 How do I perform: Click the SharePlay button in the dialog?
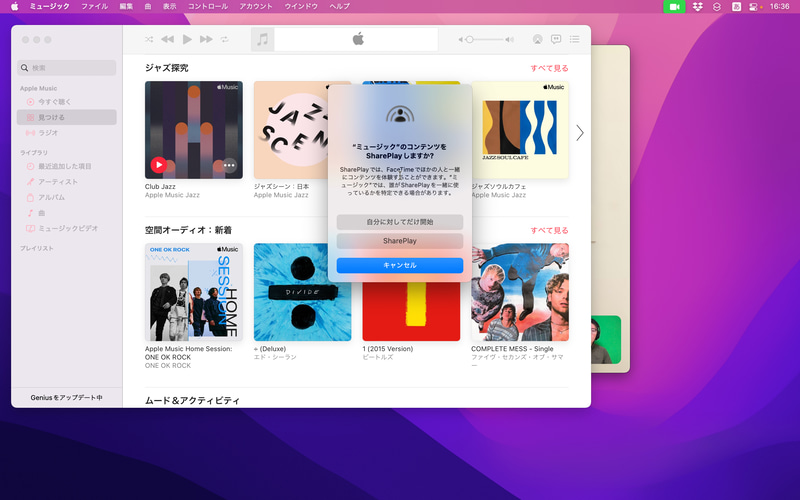pyautogui.click(x=400, y=241)
